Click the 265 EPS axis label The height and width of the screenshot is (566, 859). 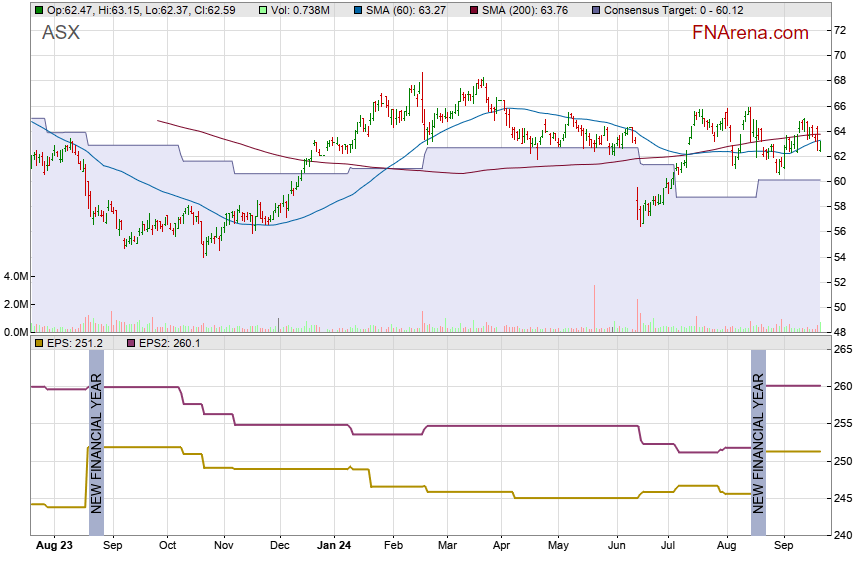[x=841, y=349]
